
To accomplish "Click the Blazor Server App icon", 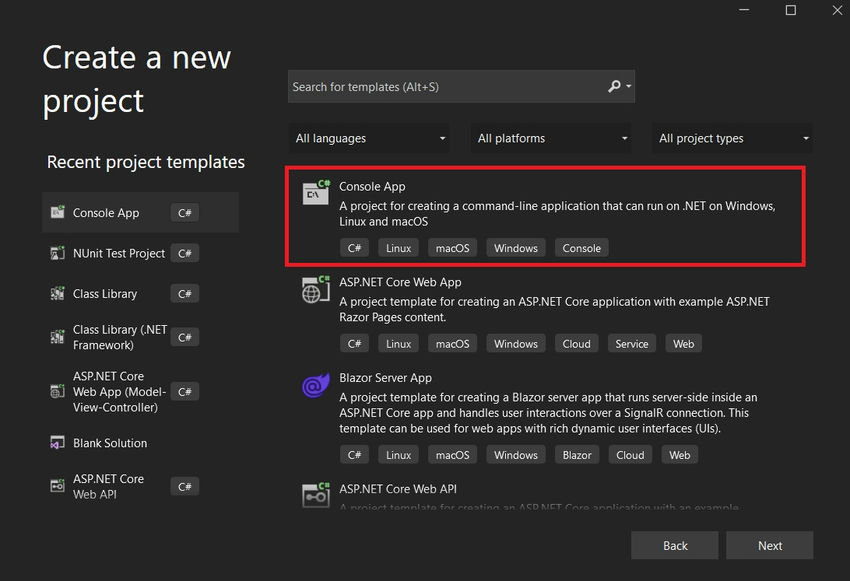I will pos(315,385).
